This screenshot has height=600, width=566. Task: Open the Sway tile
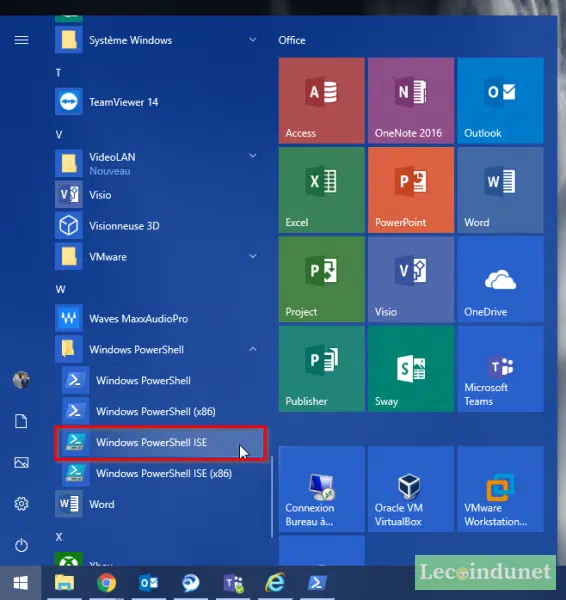(x=411, y=369)
